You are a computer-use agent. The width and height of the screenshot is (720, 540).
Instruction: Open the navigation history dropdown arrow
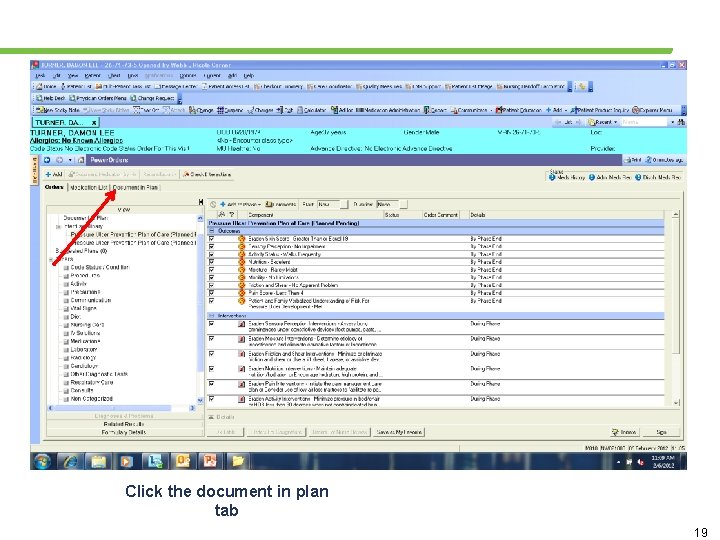(70, 160)
